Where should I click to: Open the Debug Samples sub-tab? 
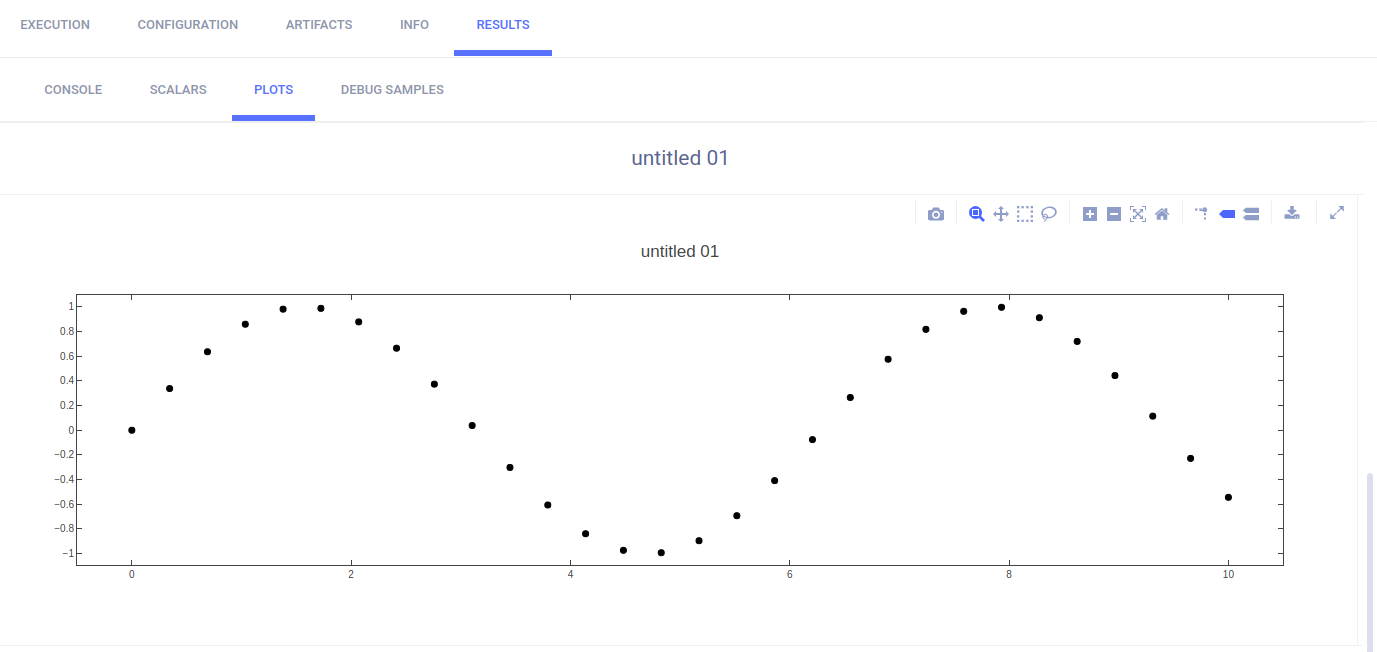392,90
